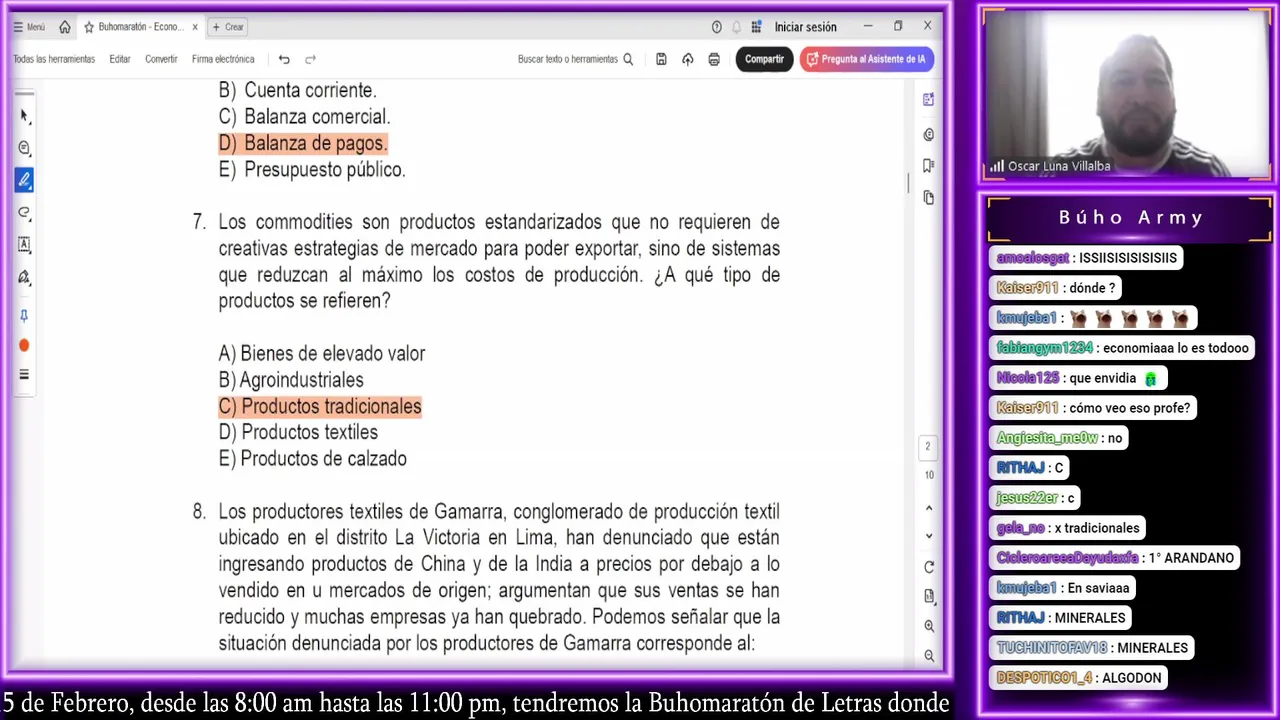The image size is (1280, 720).
Task: Choose the add comment tool
Action: [x=24, y=148]
